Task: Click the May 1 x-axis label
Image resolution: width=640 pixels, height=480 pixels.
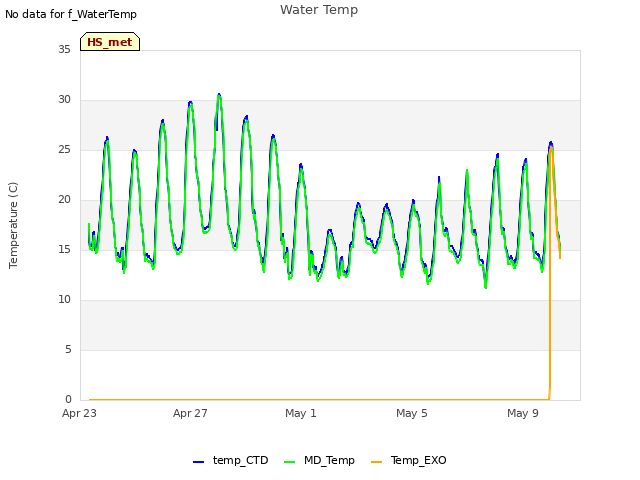Action: [301, 413]
